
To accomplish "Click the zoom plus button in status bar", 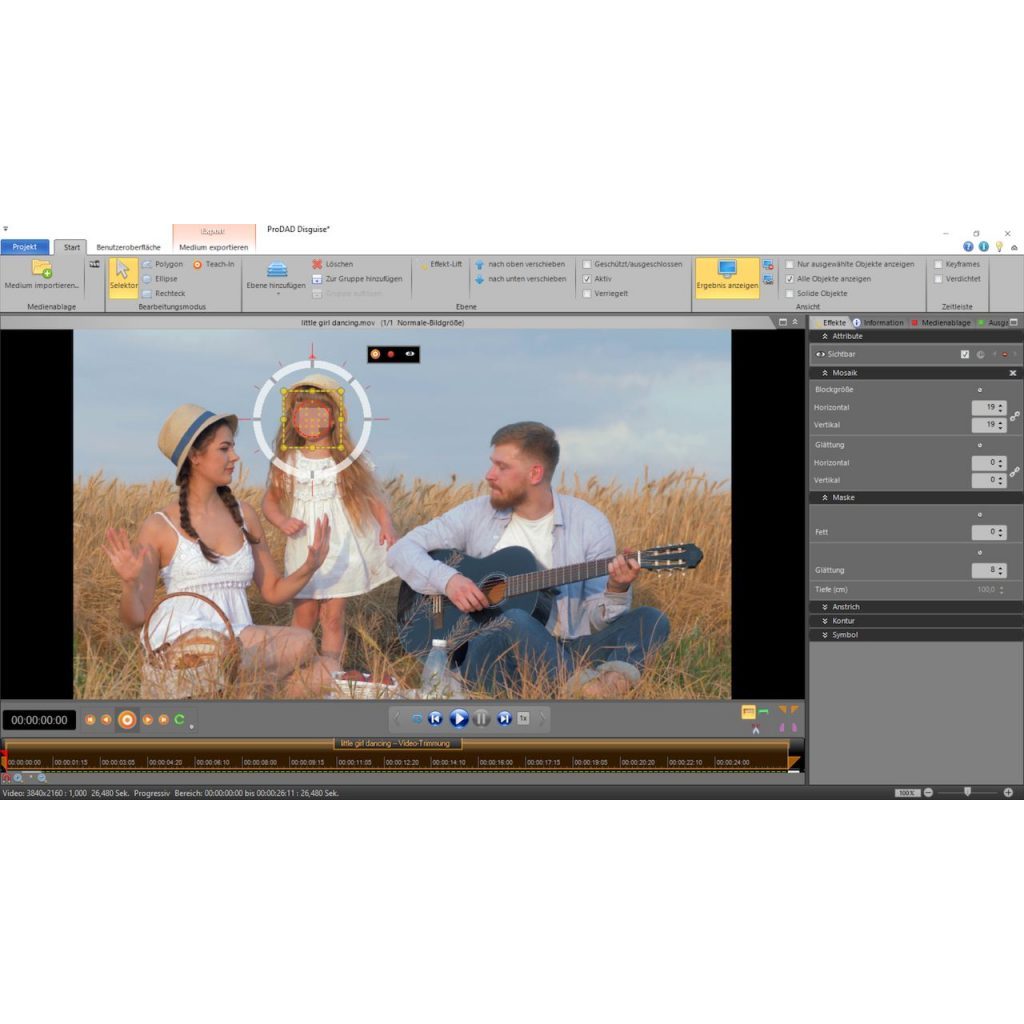I will 1008,793.
